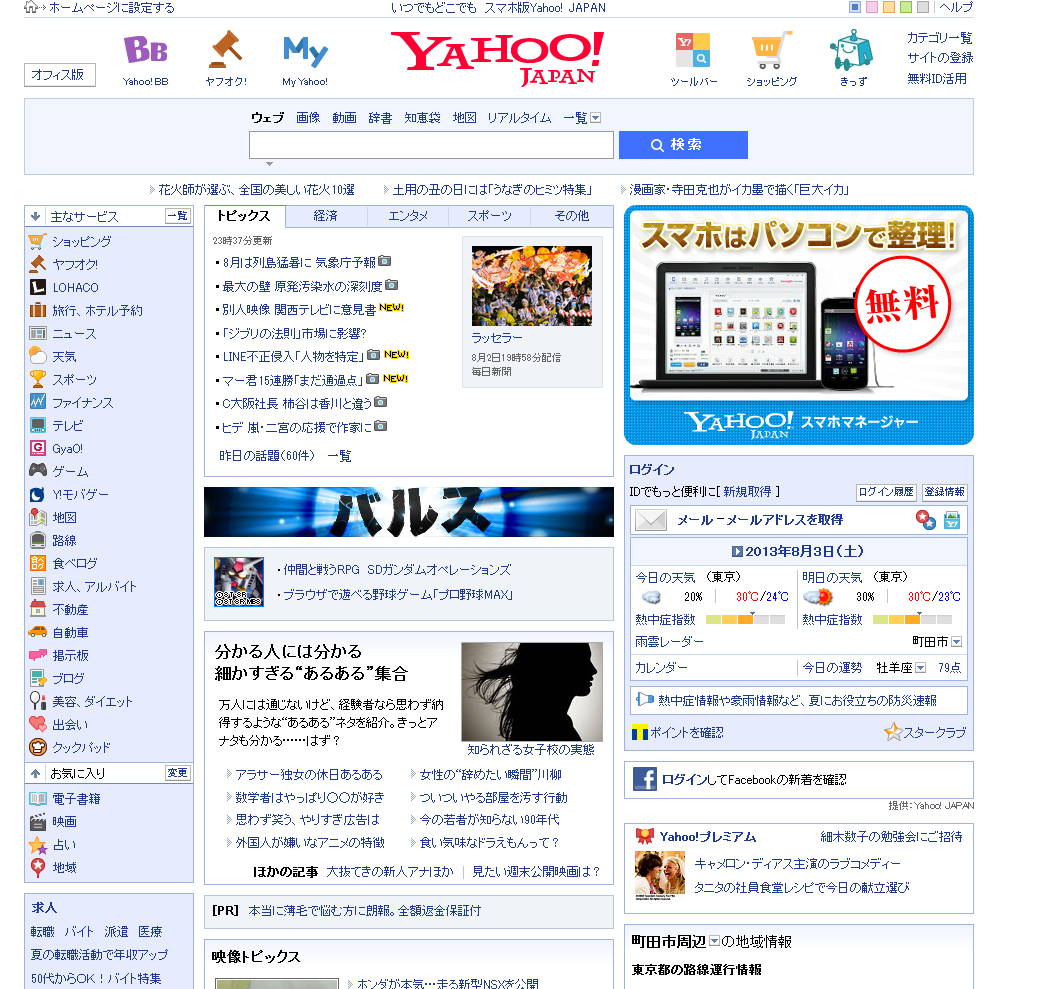The image size is (1063, 989).
Task: Open the headline 8月は列島猛暑に 気象庁予報
Action: (x=299, y=262)
